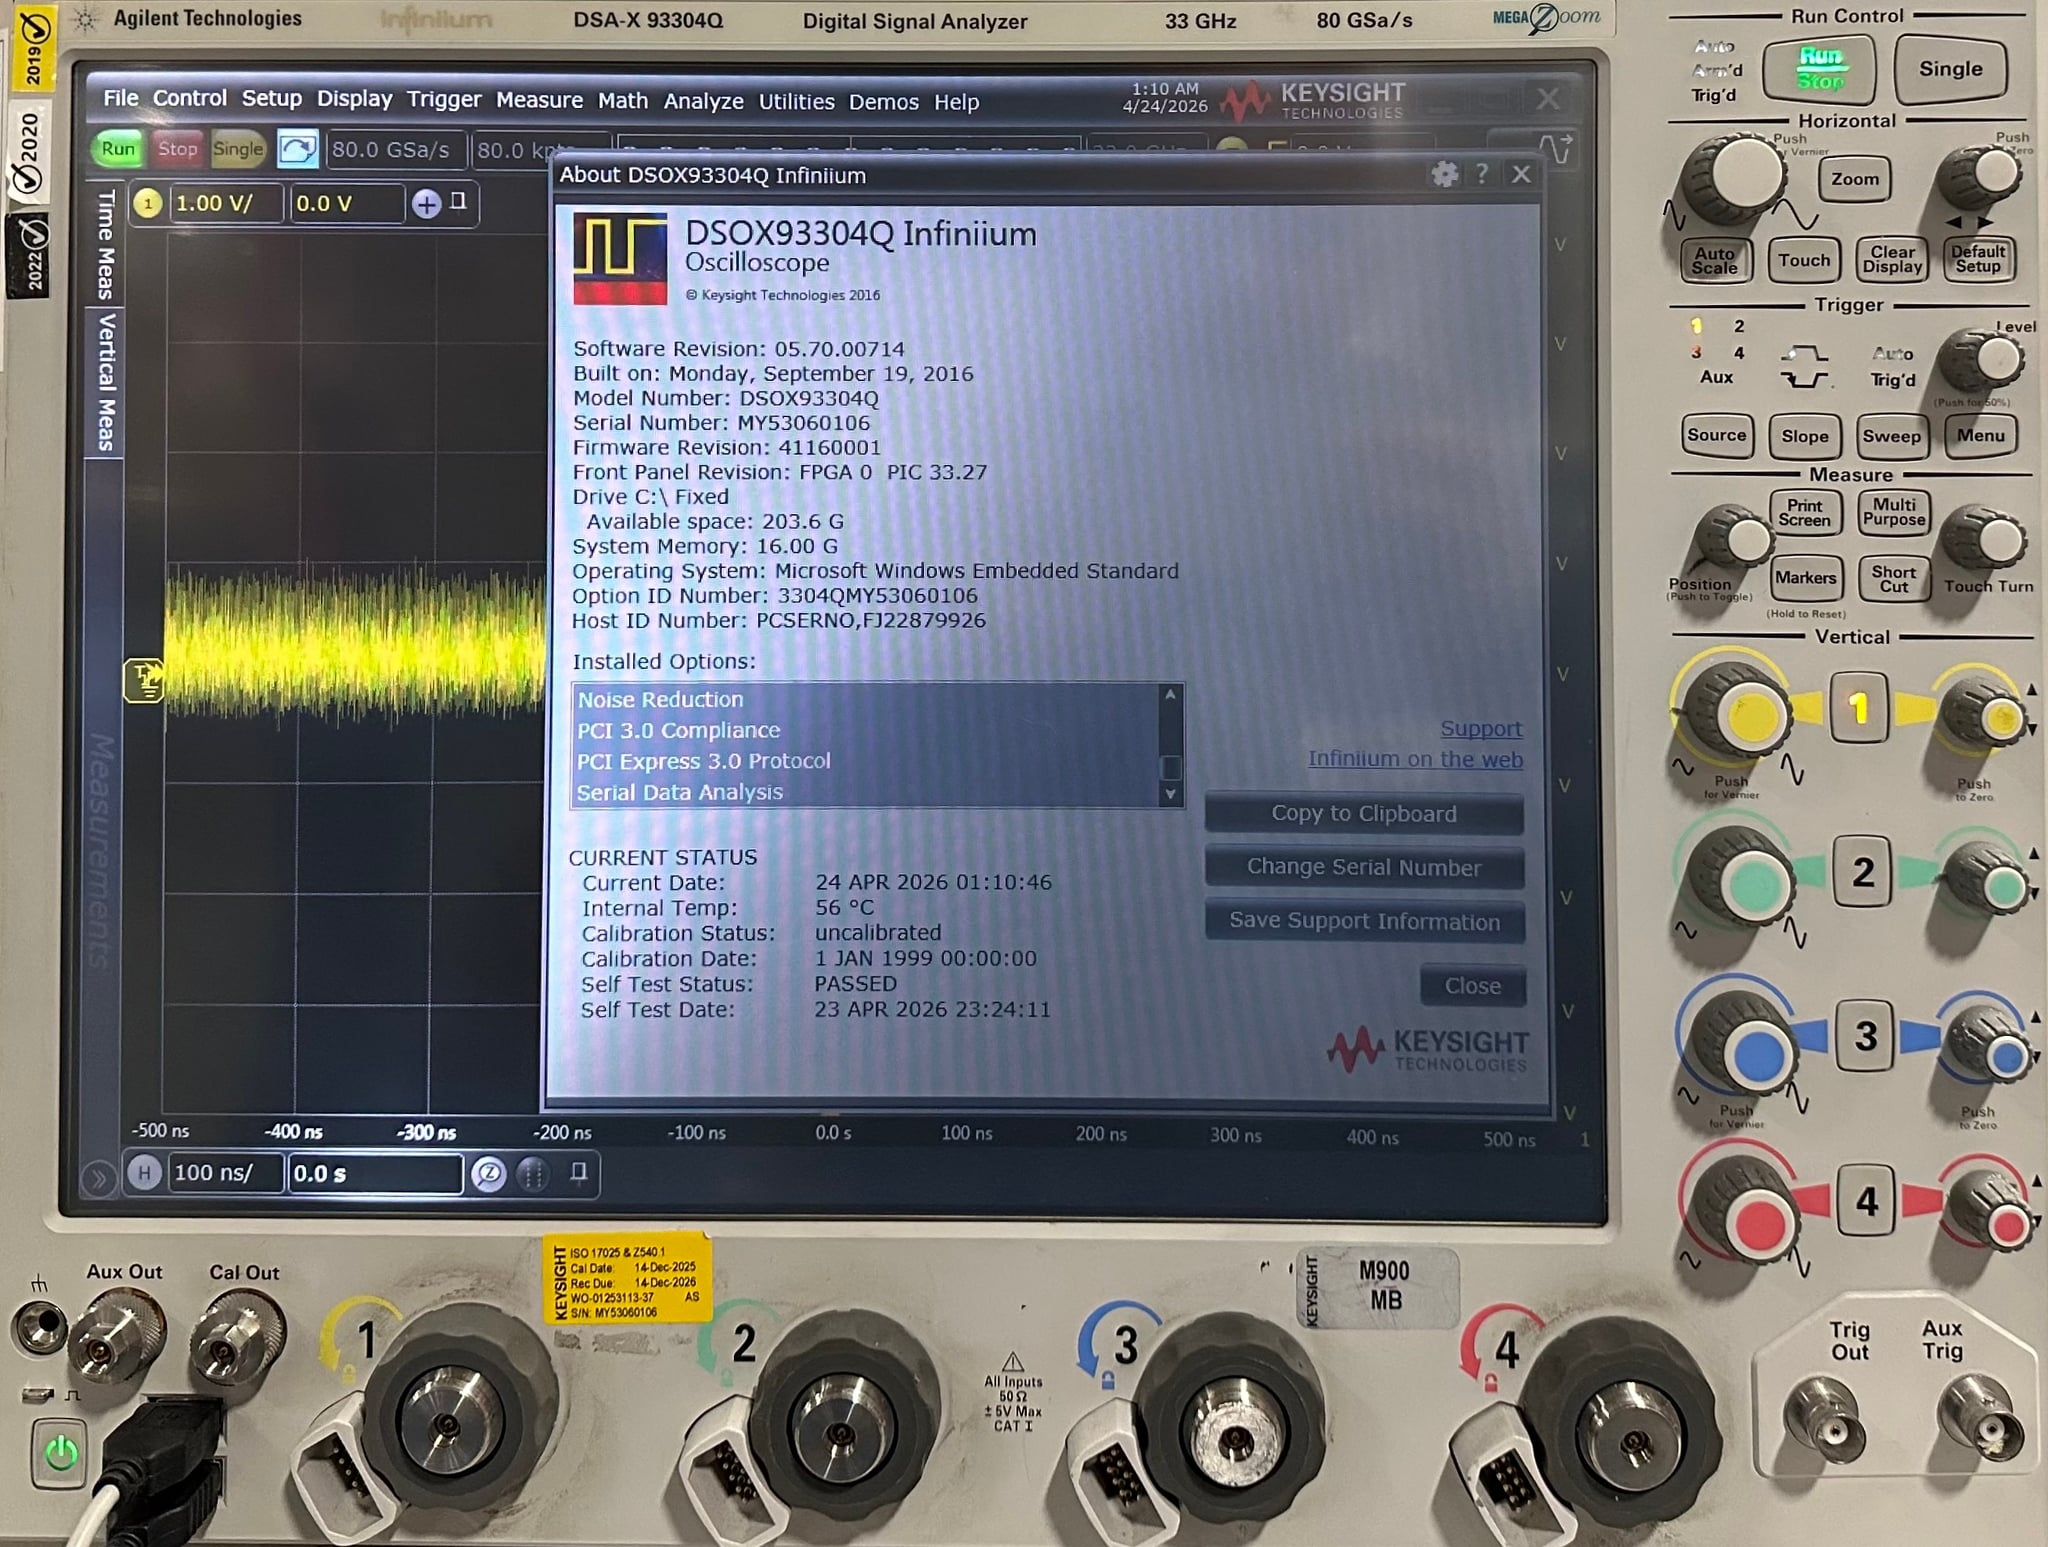Image resolution: width=2048 pixels, height=1547 pixels.
Task: Click the Close button in About dialog
Action: click(x=1472, y=986)
